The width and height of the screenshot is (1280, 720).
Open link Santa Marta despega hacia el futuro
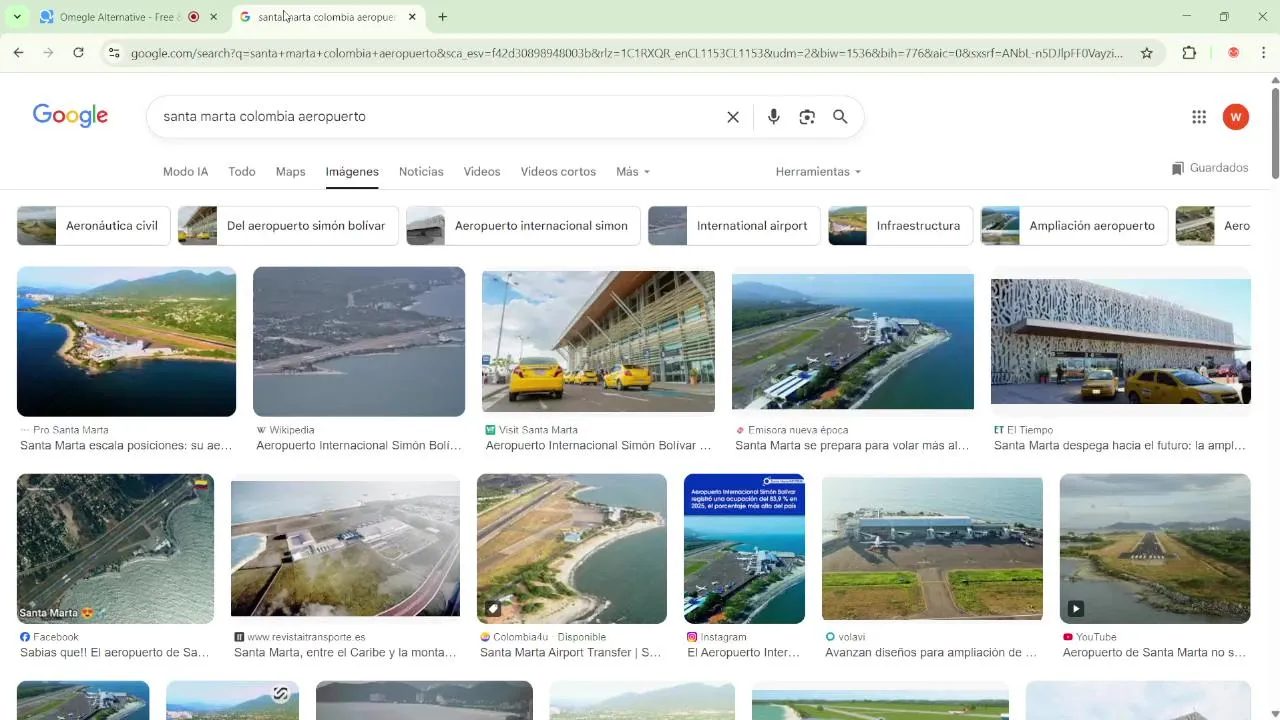[1120, 446]
